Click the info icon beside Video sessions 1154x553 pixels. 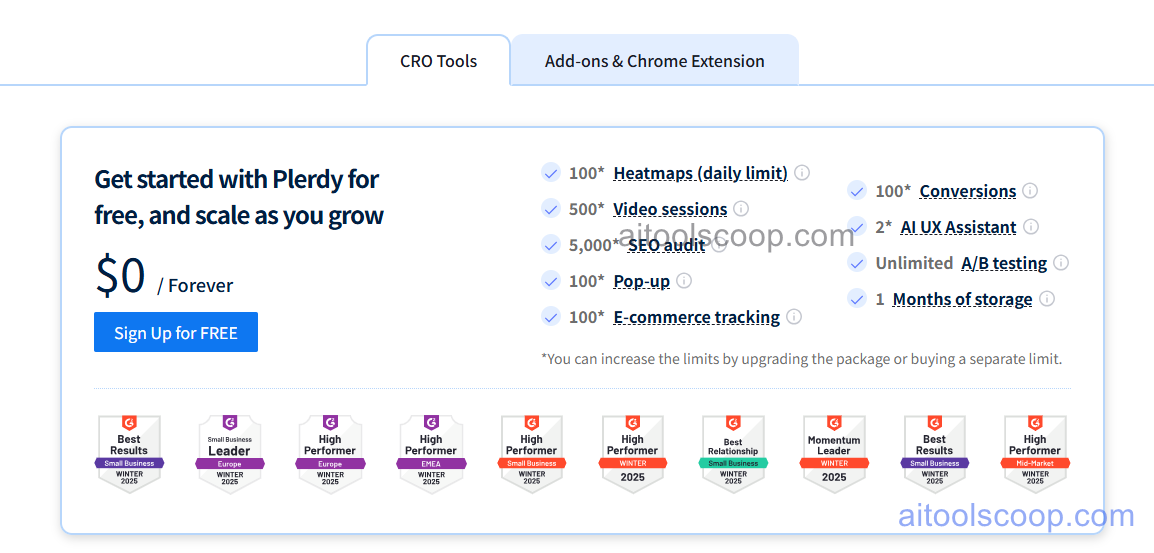coord(741,209)
